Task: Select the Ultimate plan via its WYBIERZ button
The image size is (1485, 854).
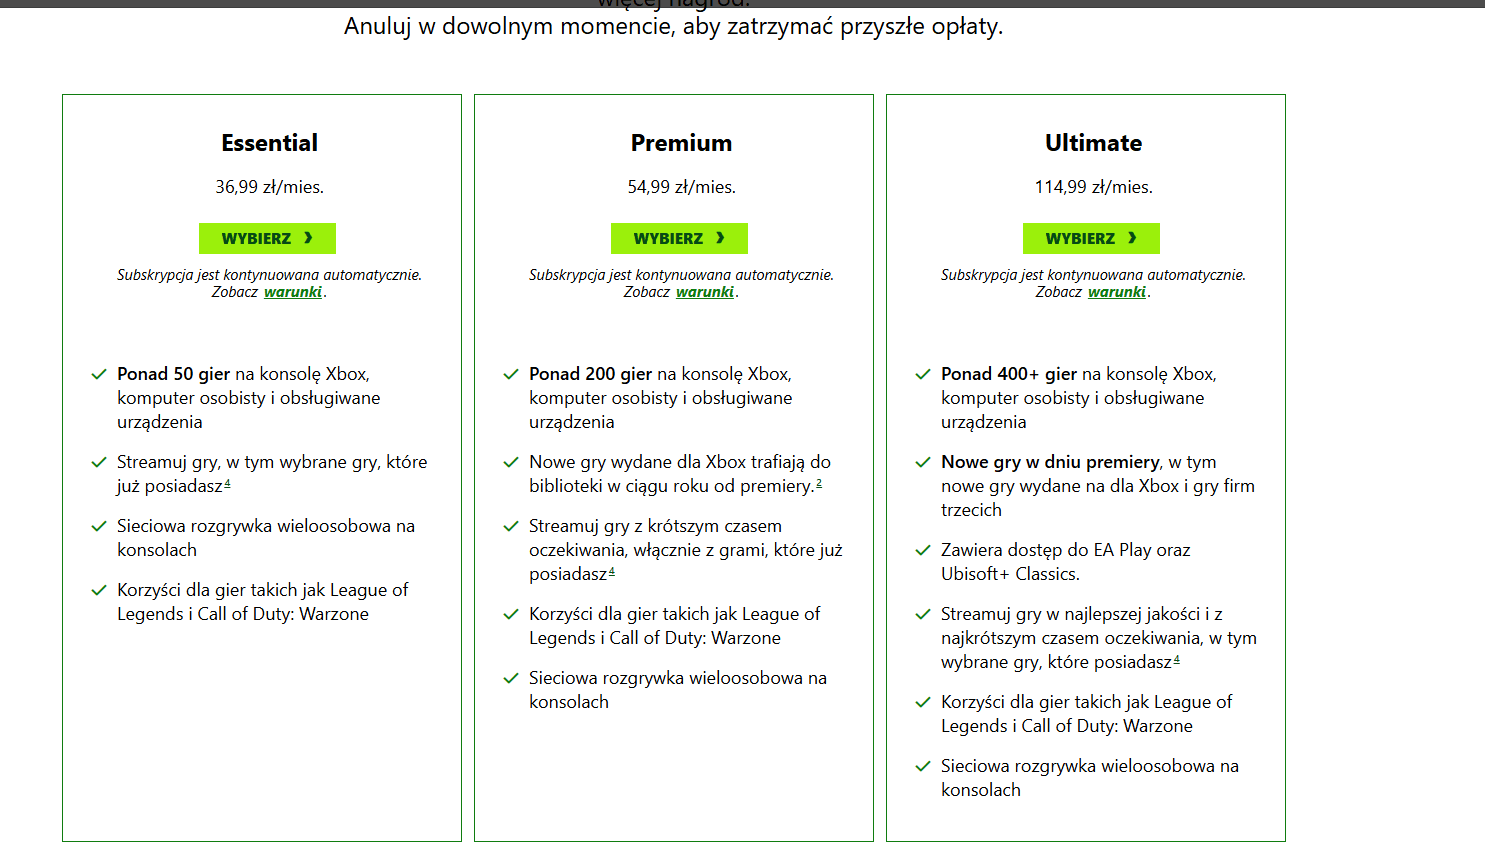Action: tap(1091, 238)
